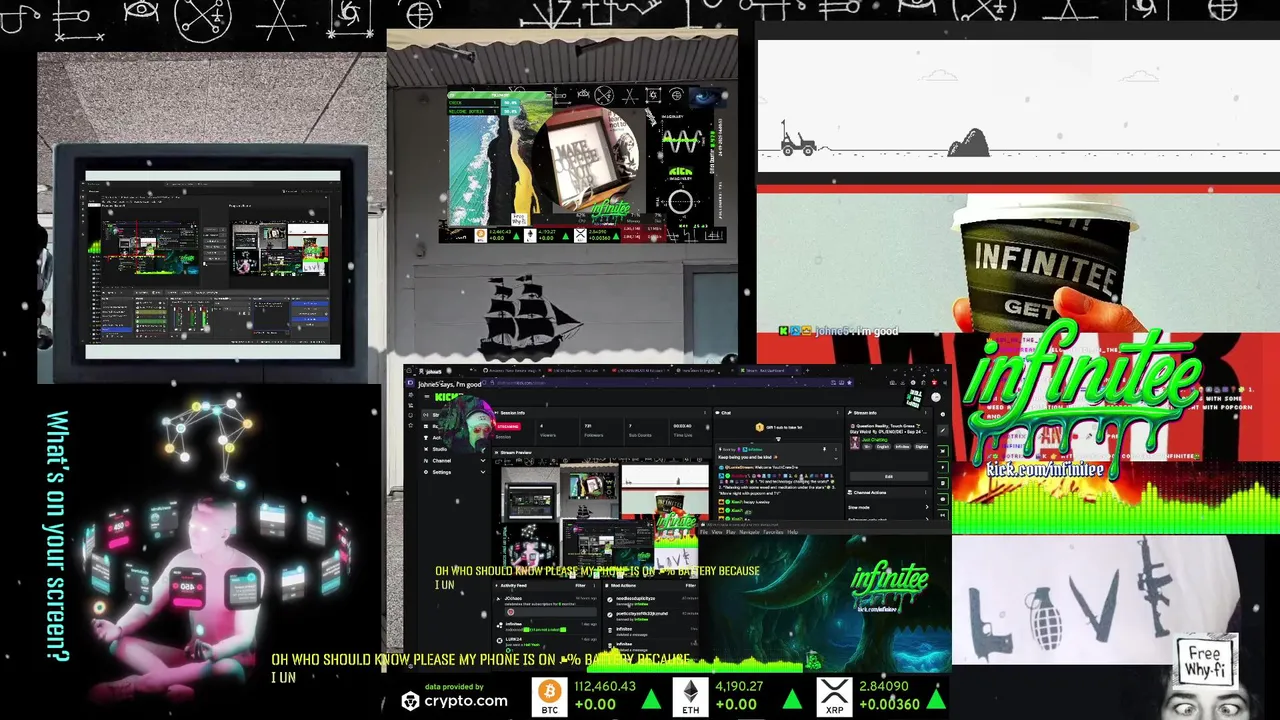Viewport: 1280px width, 720px height.
Task: Click the ETH price 4,190.27
Action: coord(739,686)
